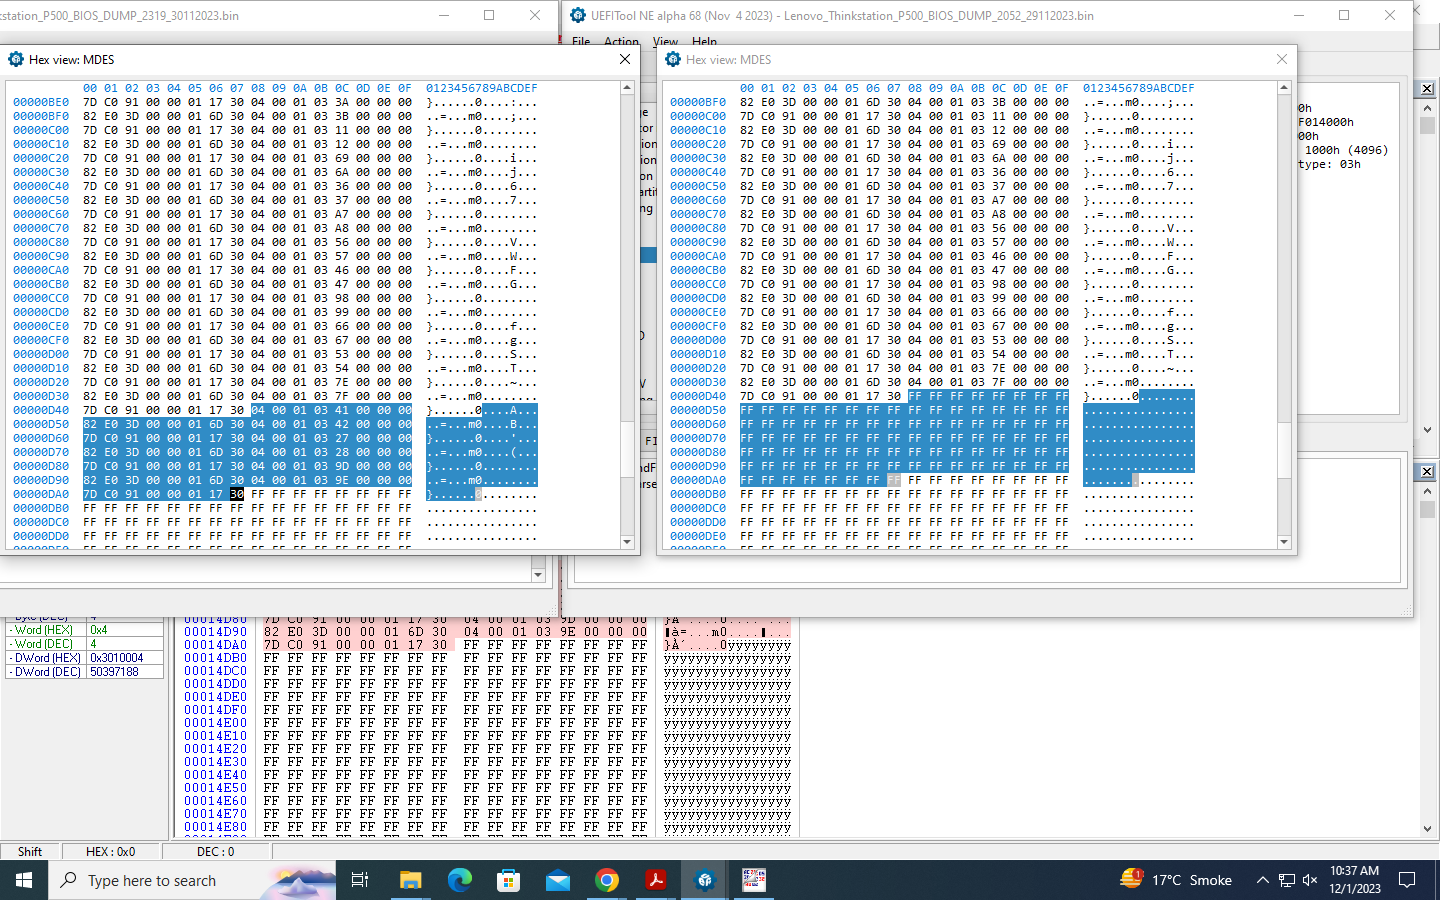Open File Explorer from the taskbar
Screen dimensions: 1440x900
410,880
